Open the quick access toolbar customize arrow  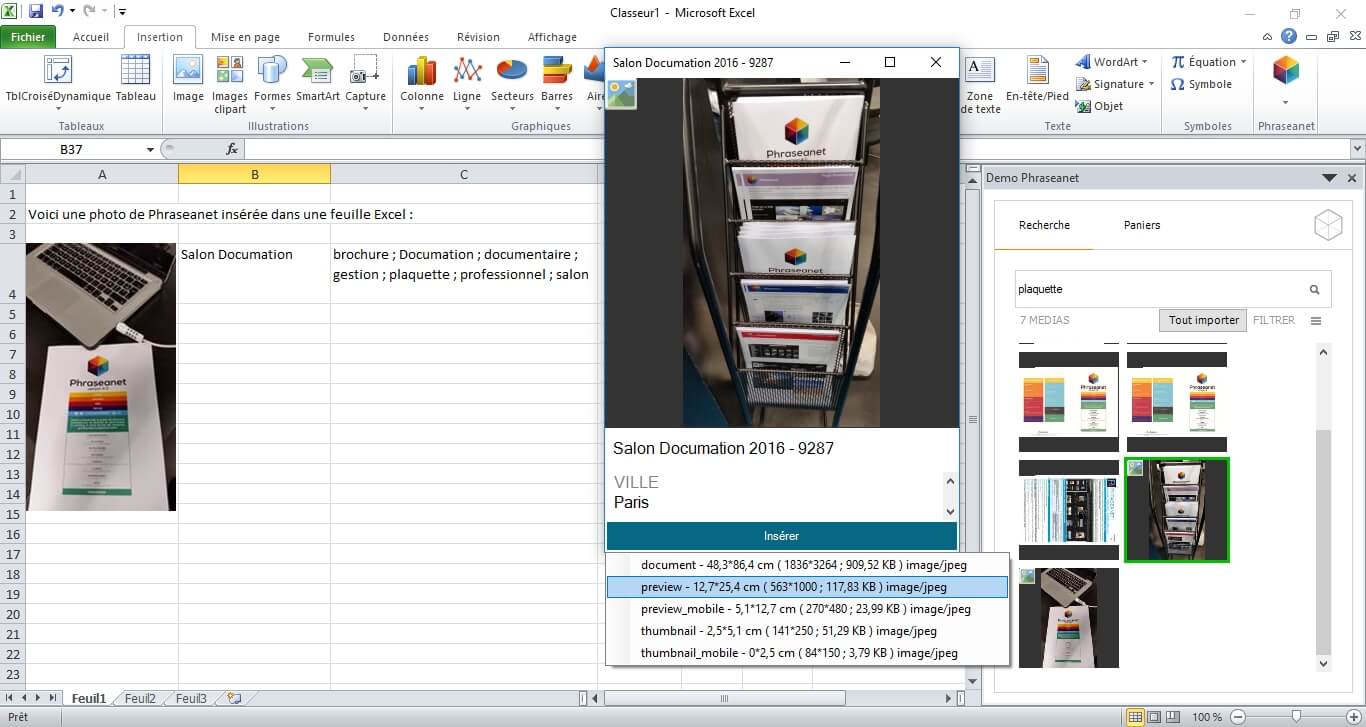coord(122,12)
